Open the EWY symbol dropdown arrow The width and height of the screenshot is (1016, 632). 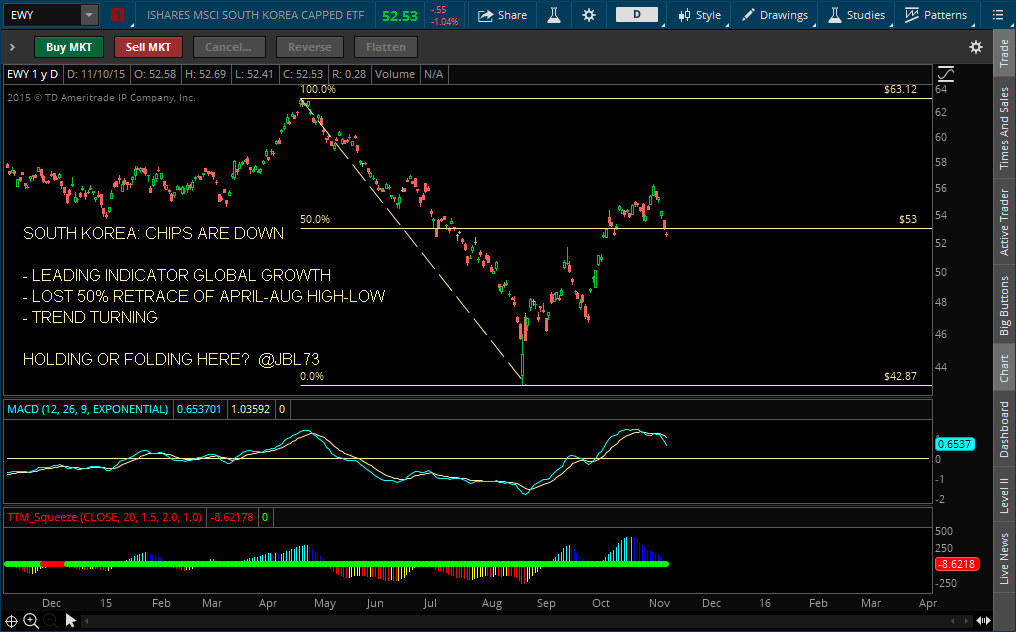click(89, 15)
